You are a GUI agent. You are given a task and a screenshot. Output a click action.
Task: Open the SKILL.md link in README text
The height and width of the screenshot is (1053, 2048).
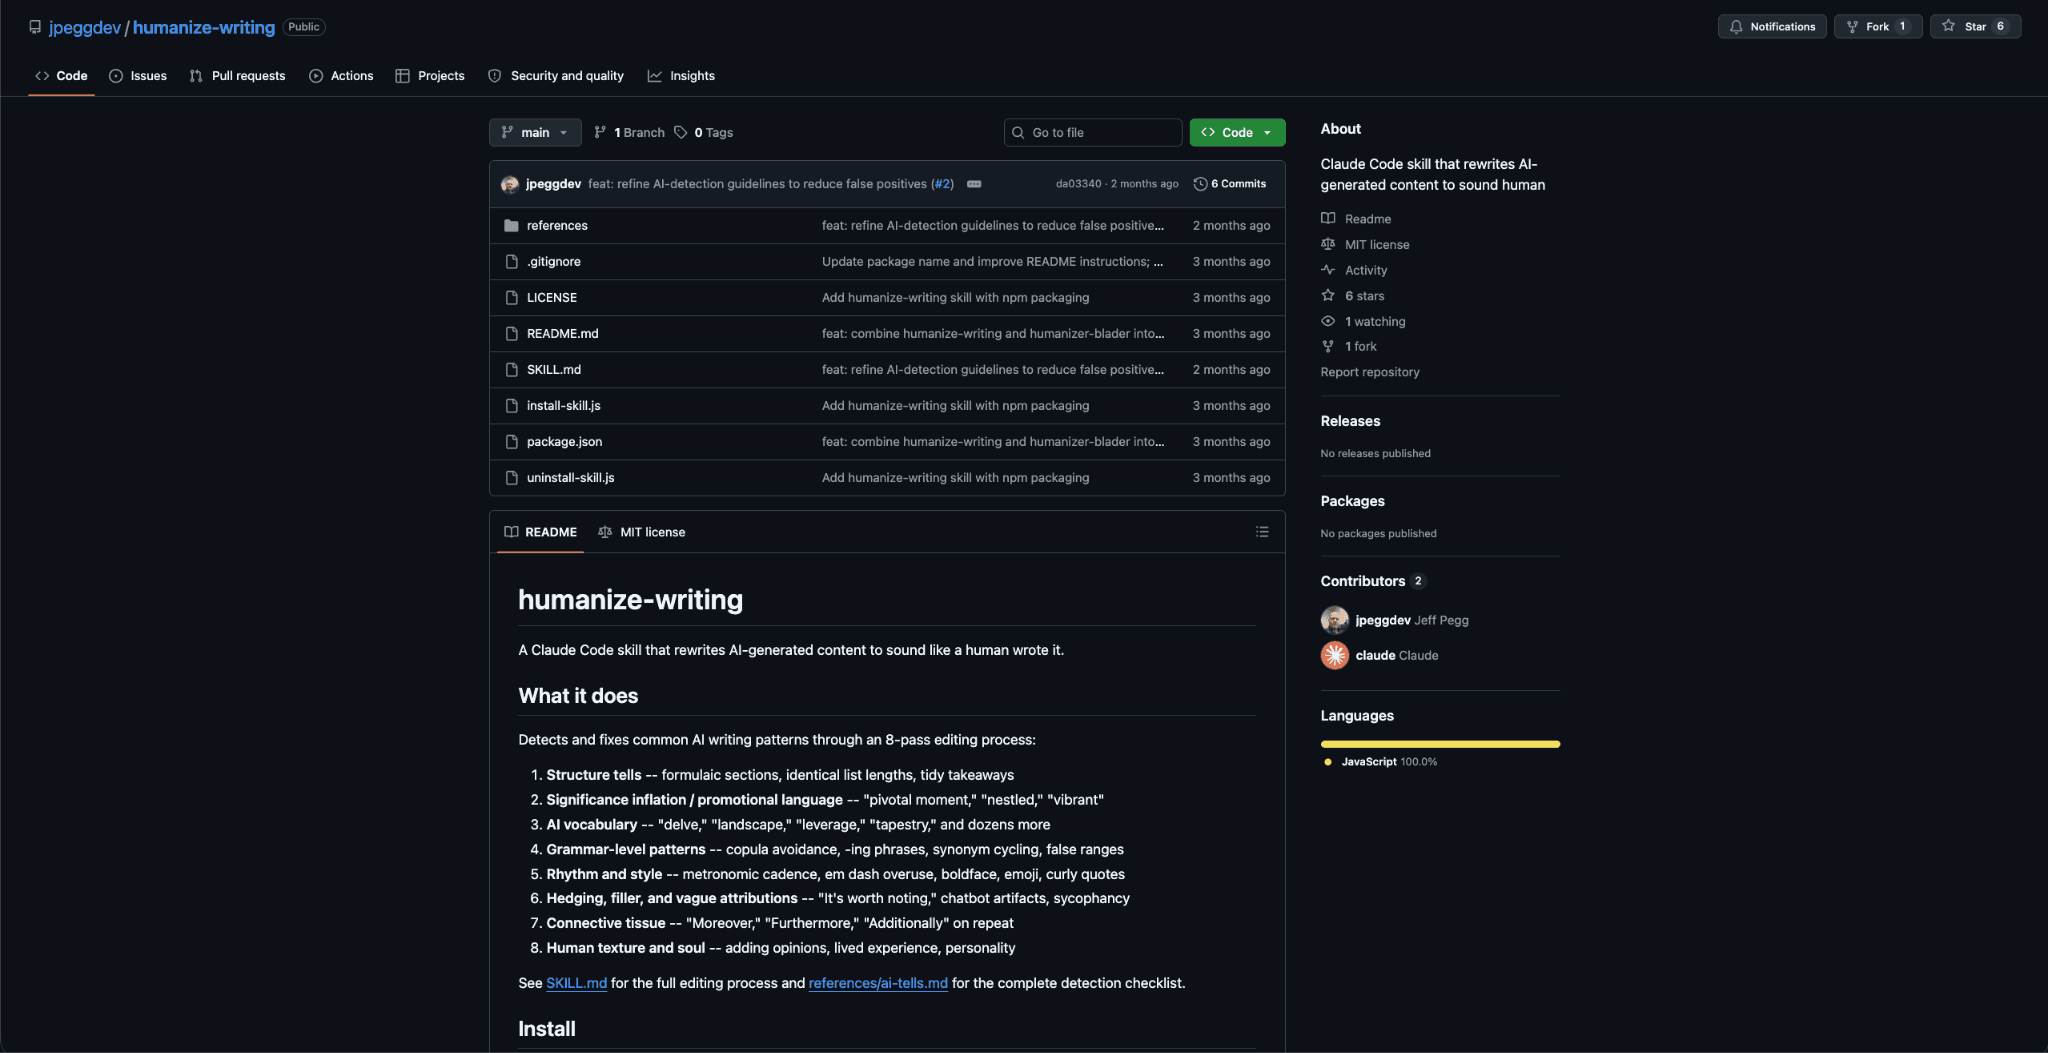[x=576, y=984]
